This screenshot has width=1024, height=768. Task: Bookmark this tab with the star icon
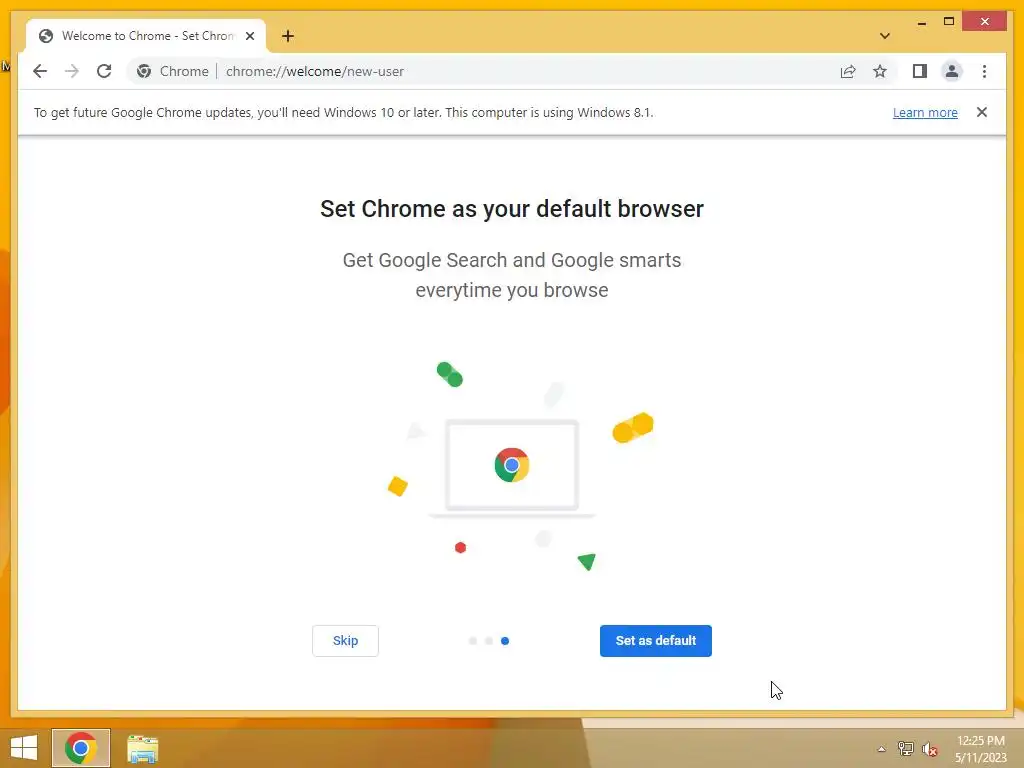880,71
